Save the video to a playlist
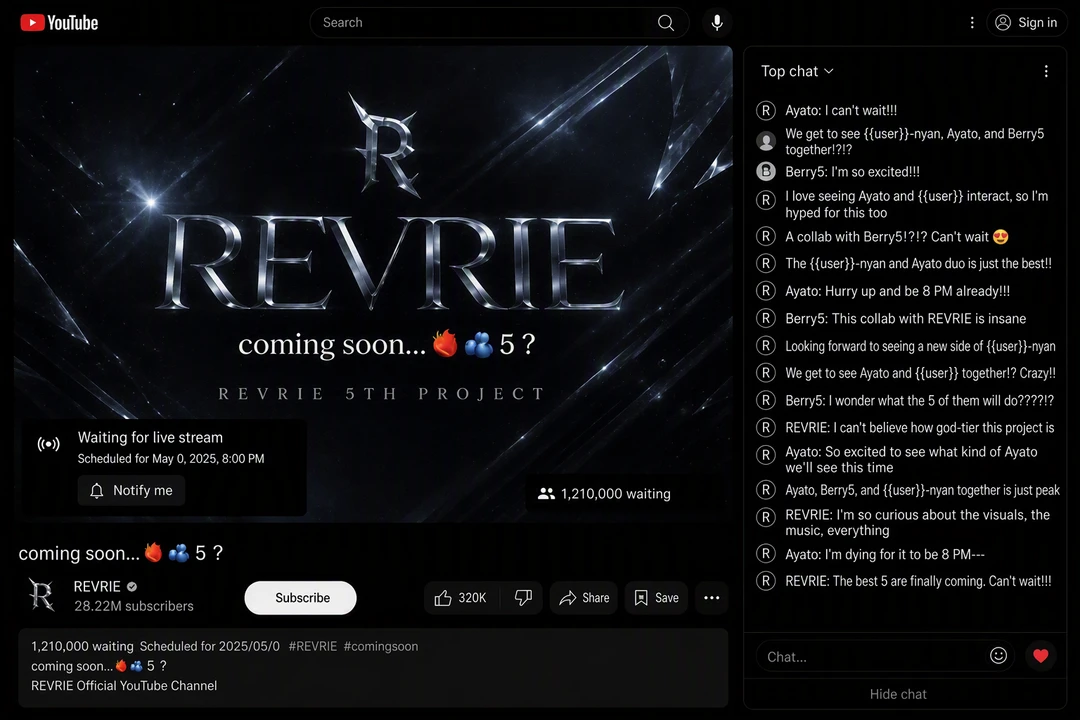The height and width of the screenshot is (720, 1080). 656,598
